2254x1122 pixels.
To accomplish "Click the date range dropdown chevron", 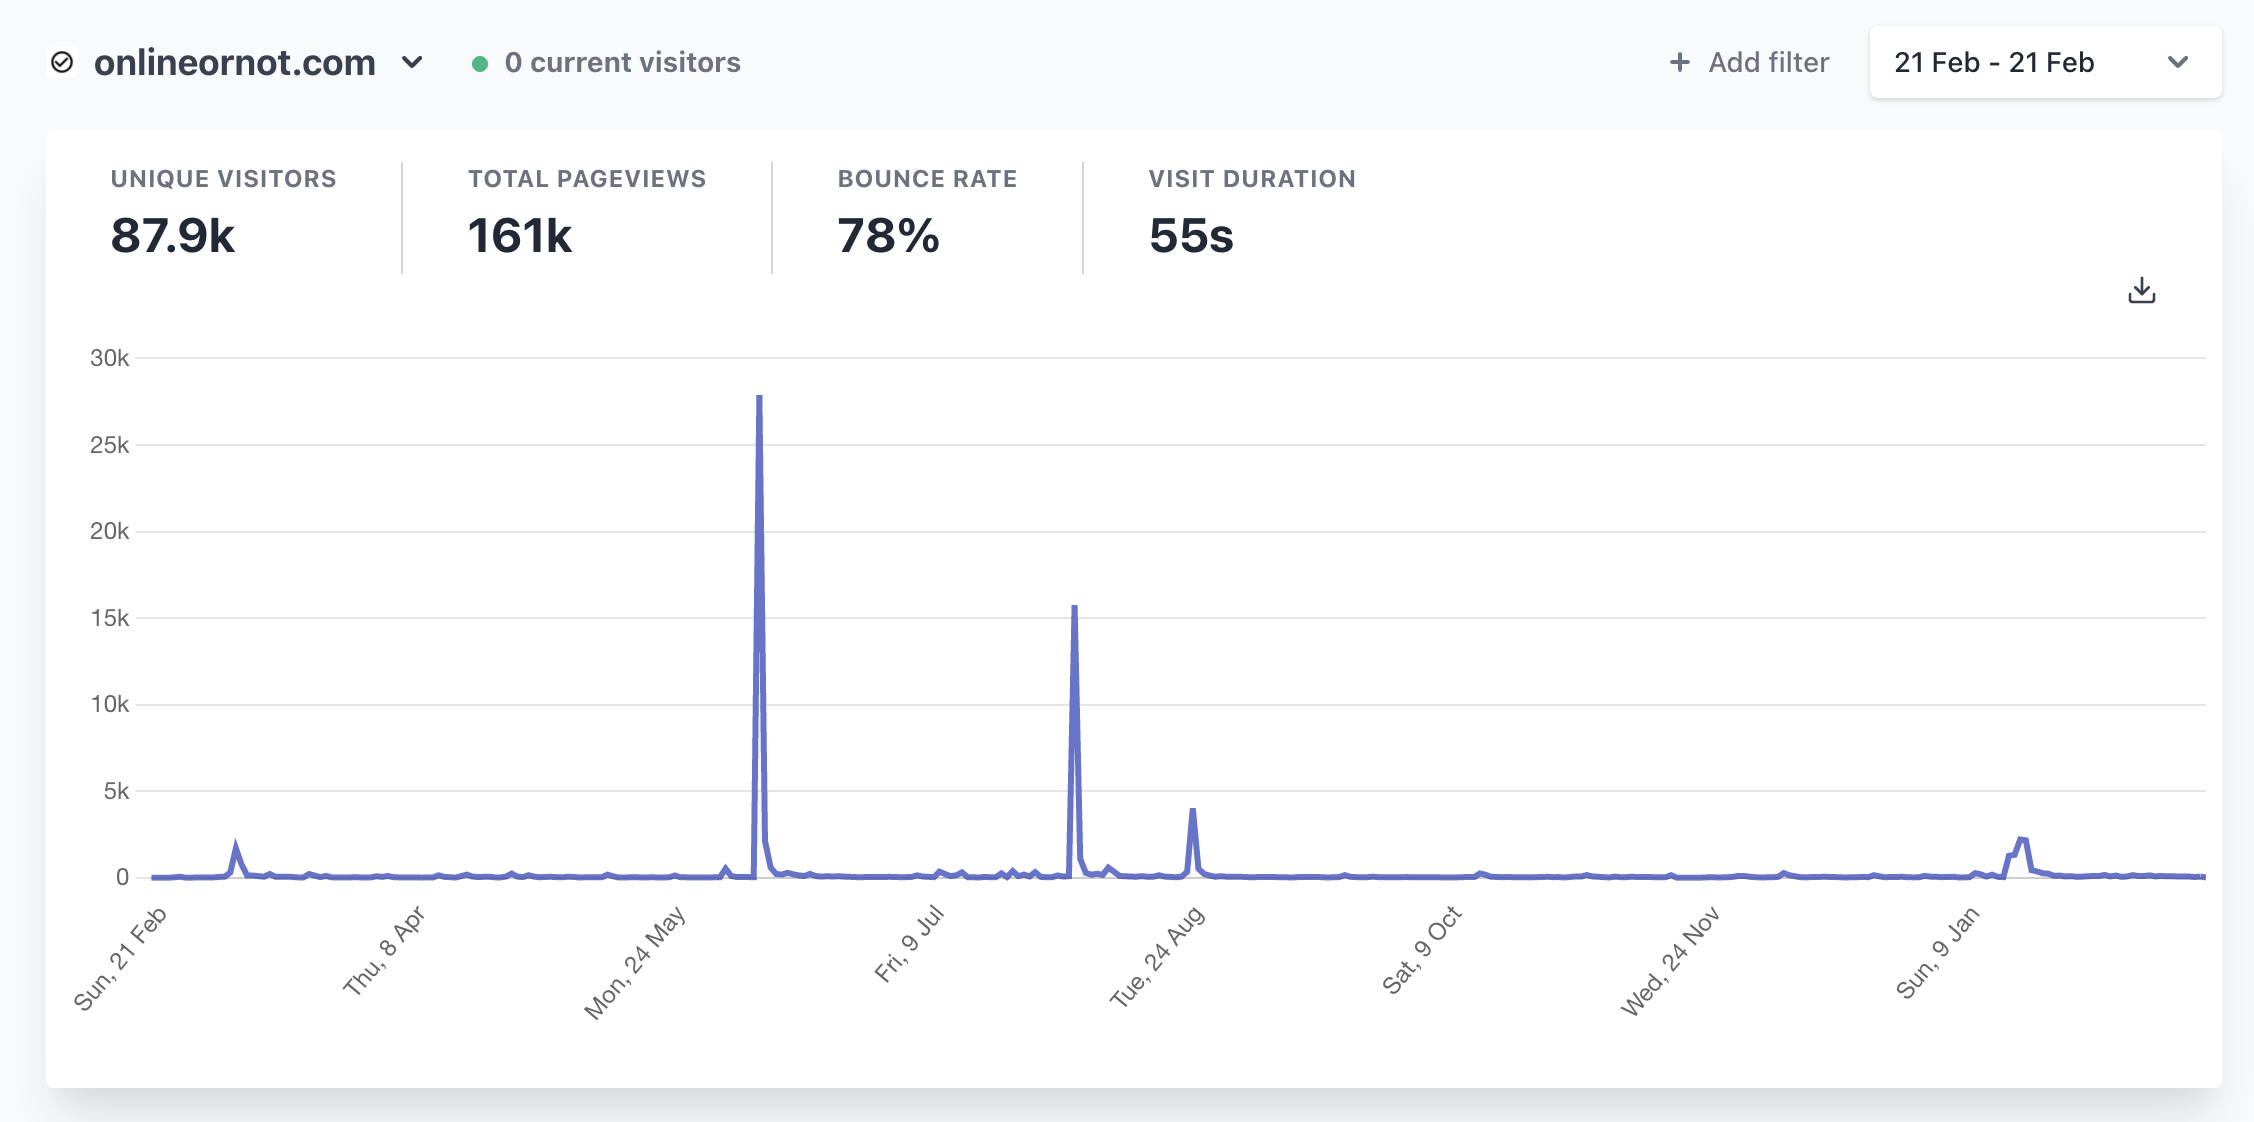I will 2178,63.
